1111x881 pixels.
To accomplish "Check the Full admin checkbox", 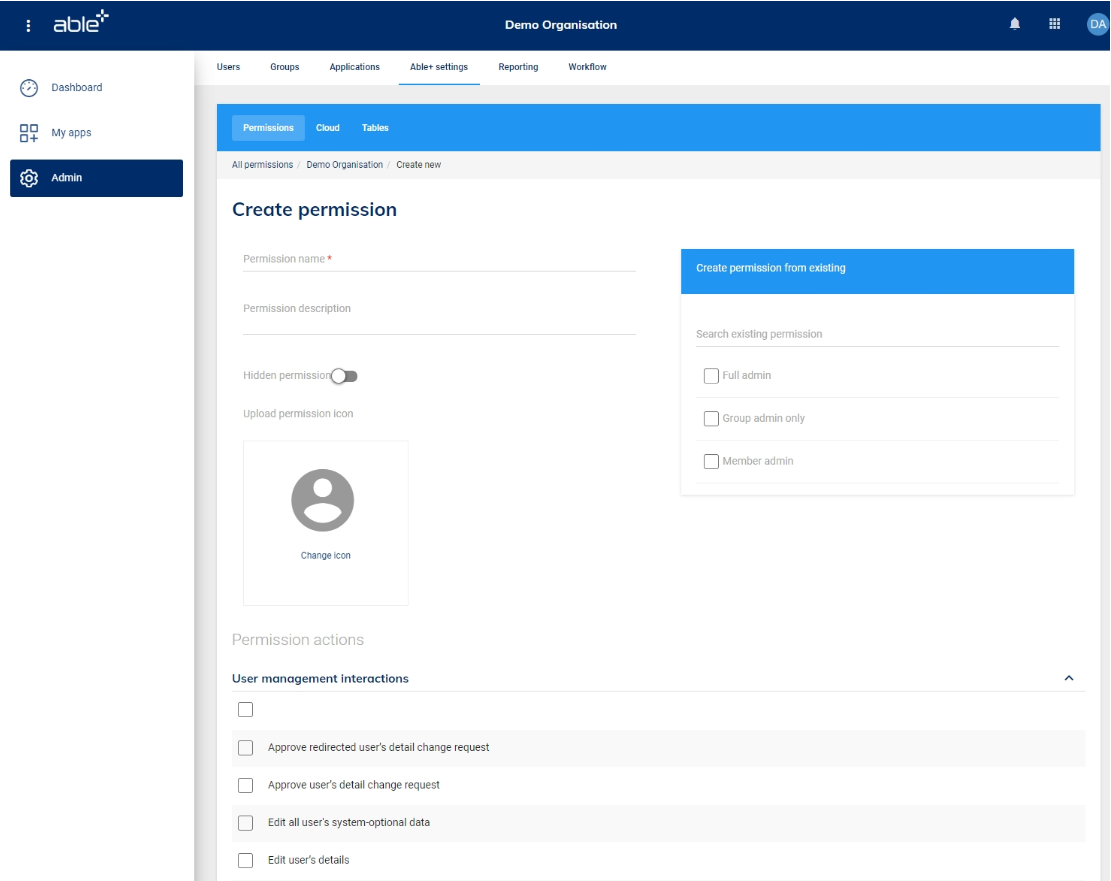I will [711, 376].
